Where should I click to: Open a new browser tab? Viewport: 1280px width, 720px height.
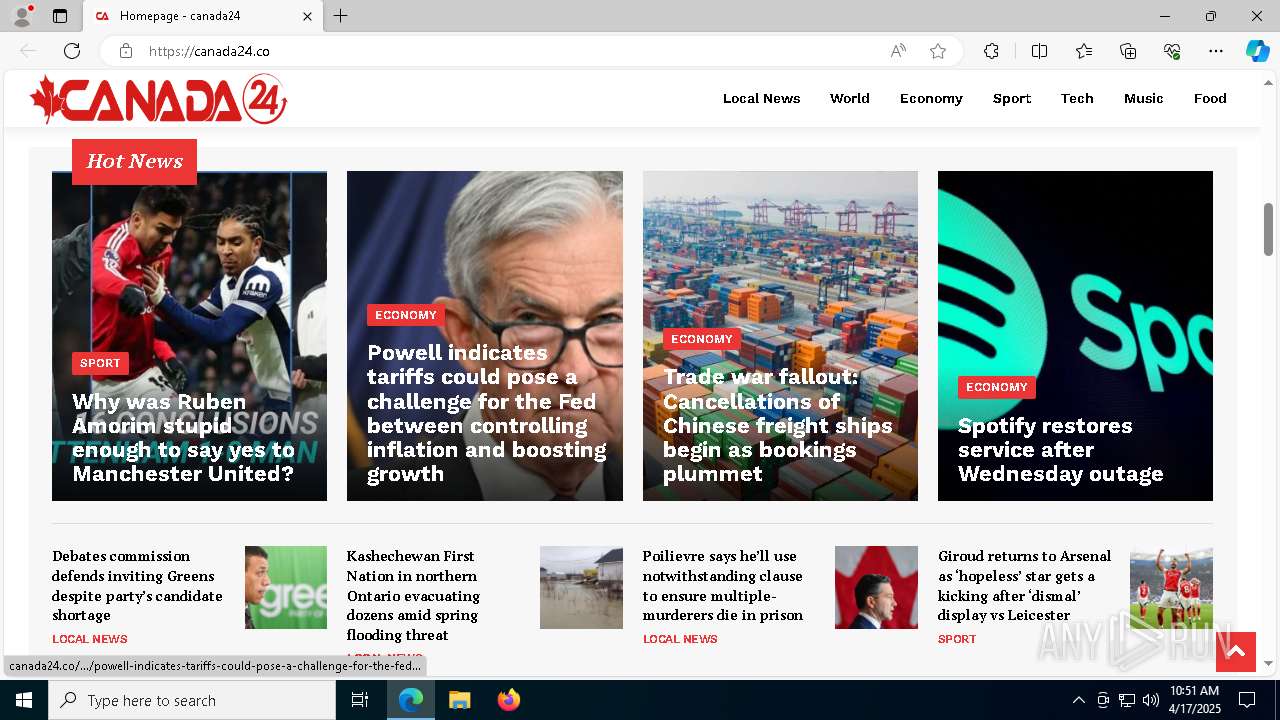point(341,16)
